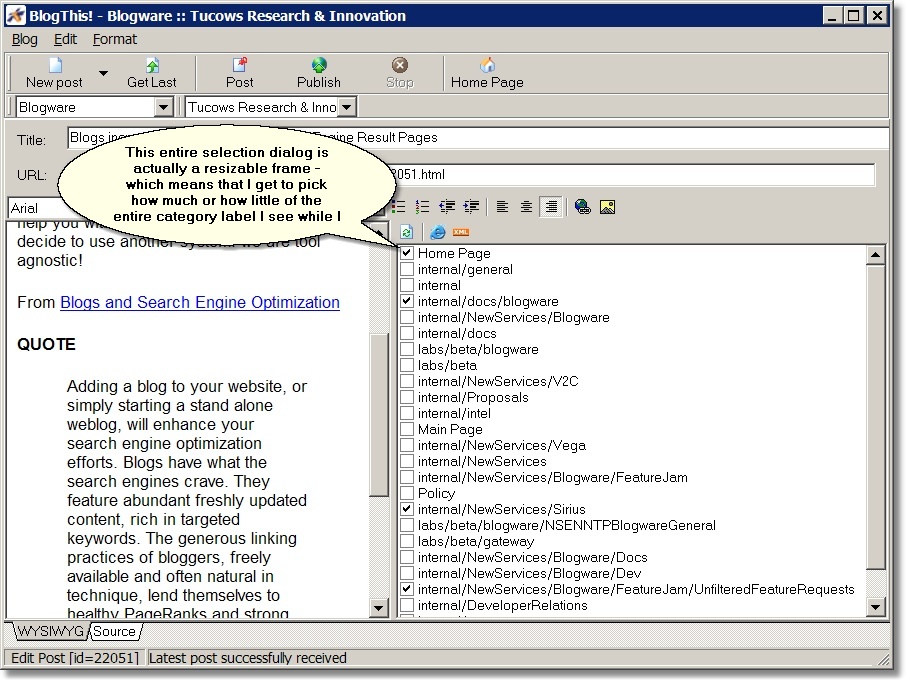The height and width of the screenshot is (682, 906).
Task: Click internal/NewServices/Blogware/Dev label
Action: [529, 573]
